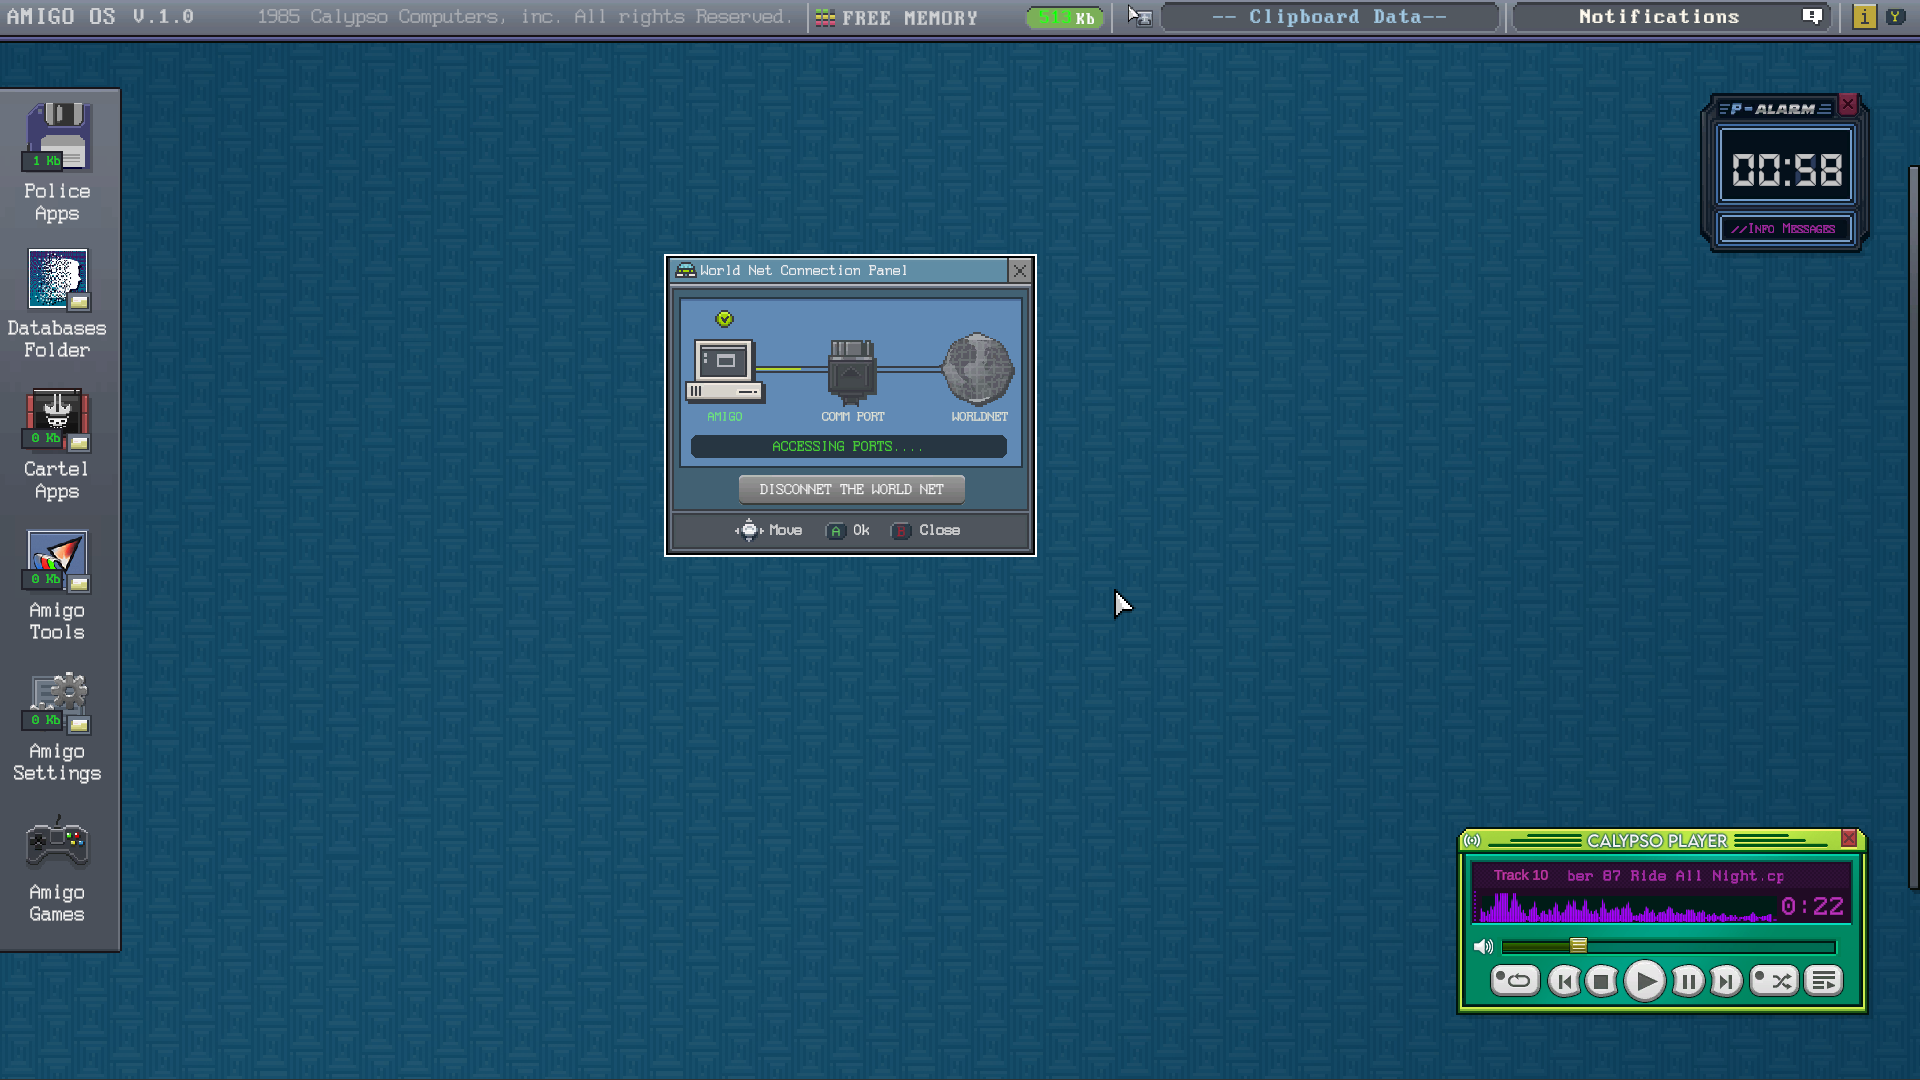Open the Amigo Tools icon
The image size is (1920, 1080).
point(57,560)
